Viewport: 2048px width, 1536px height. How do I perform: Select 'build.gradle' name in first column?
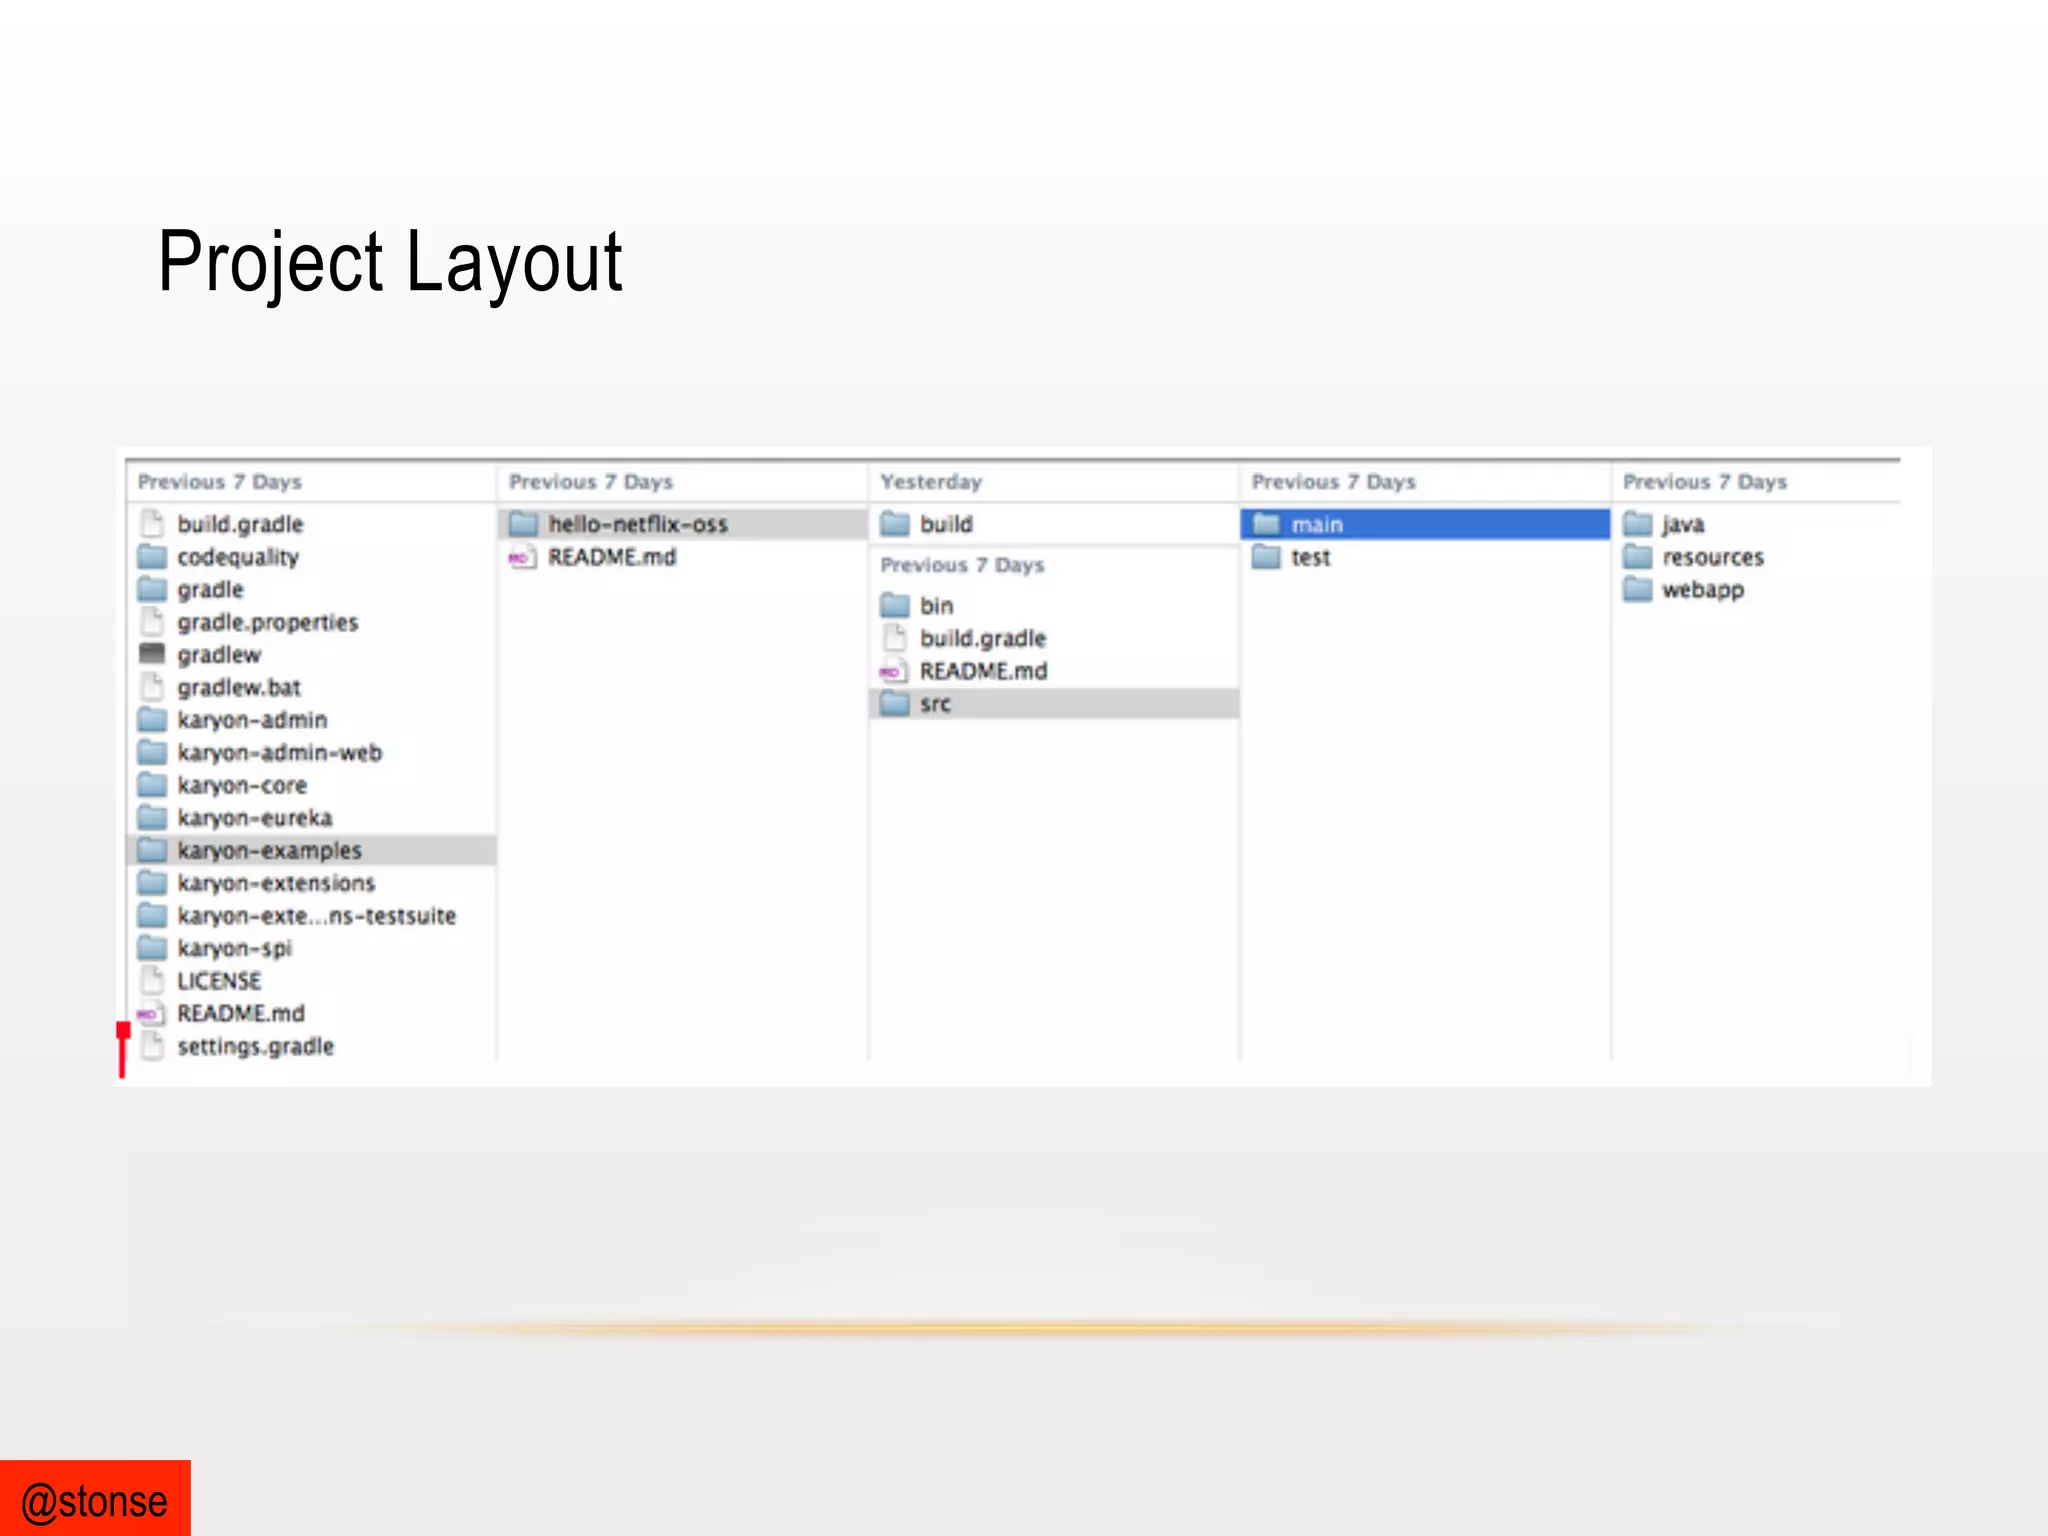tap(240, 524)
